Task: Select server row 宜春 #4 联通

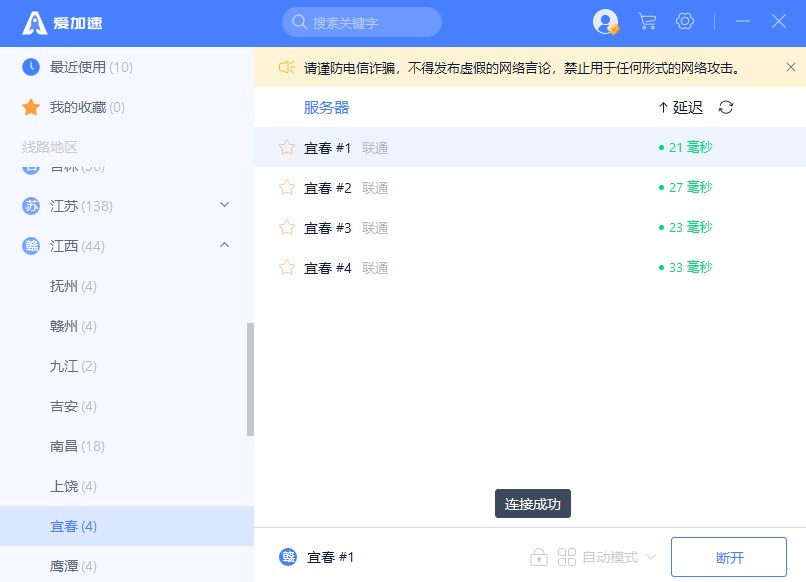Action: tap(530, 267)
